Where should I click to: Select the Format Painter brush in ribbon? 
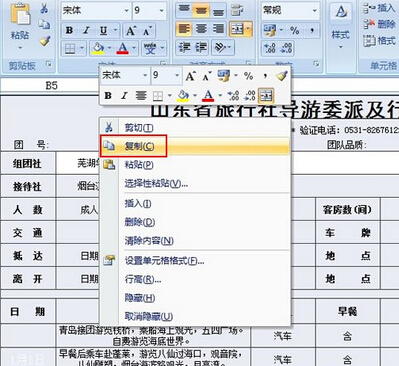pyautogui.click(x=44, y=41)
